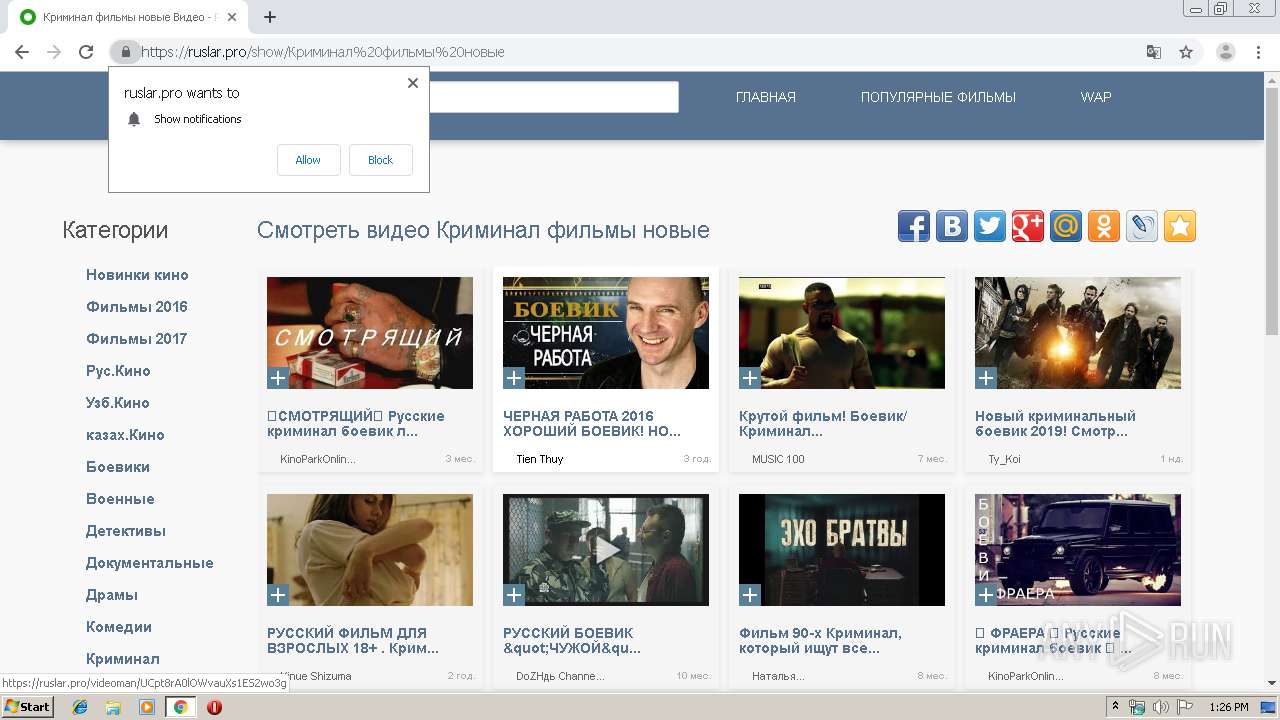Select Детективы category
Viewport: 1280px width, 720px height.
(x=126, y=531)
